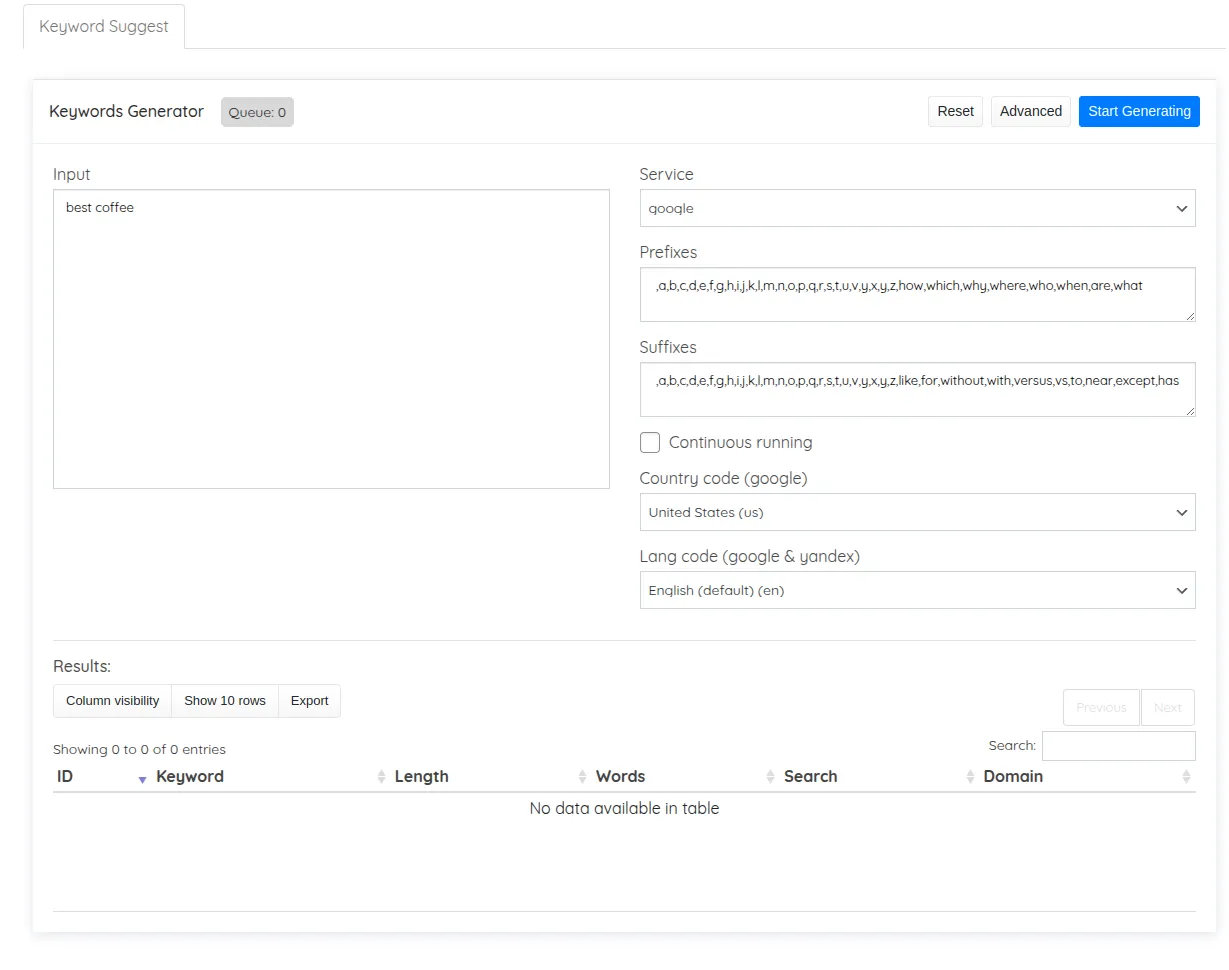Sort results by Domain column
This screenshot has height=970, width=1229.
(x=1012, y=777)
